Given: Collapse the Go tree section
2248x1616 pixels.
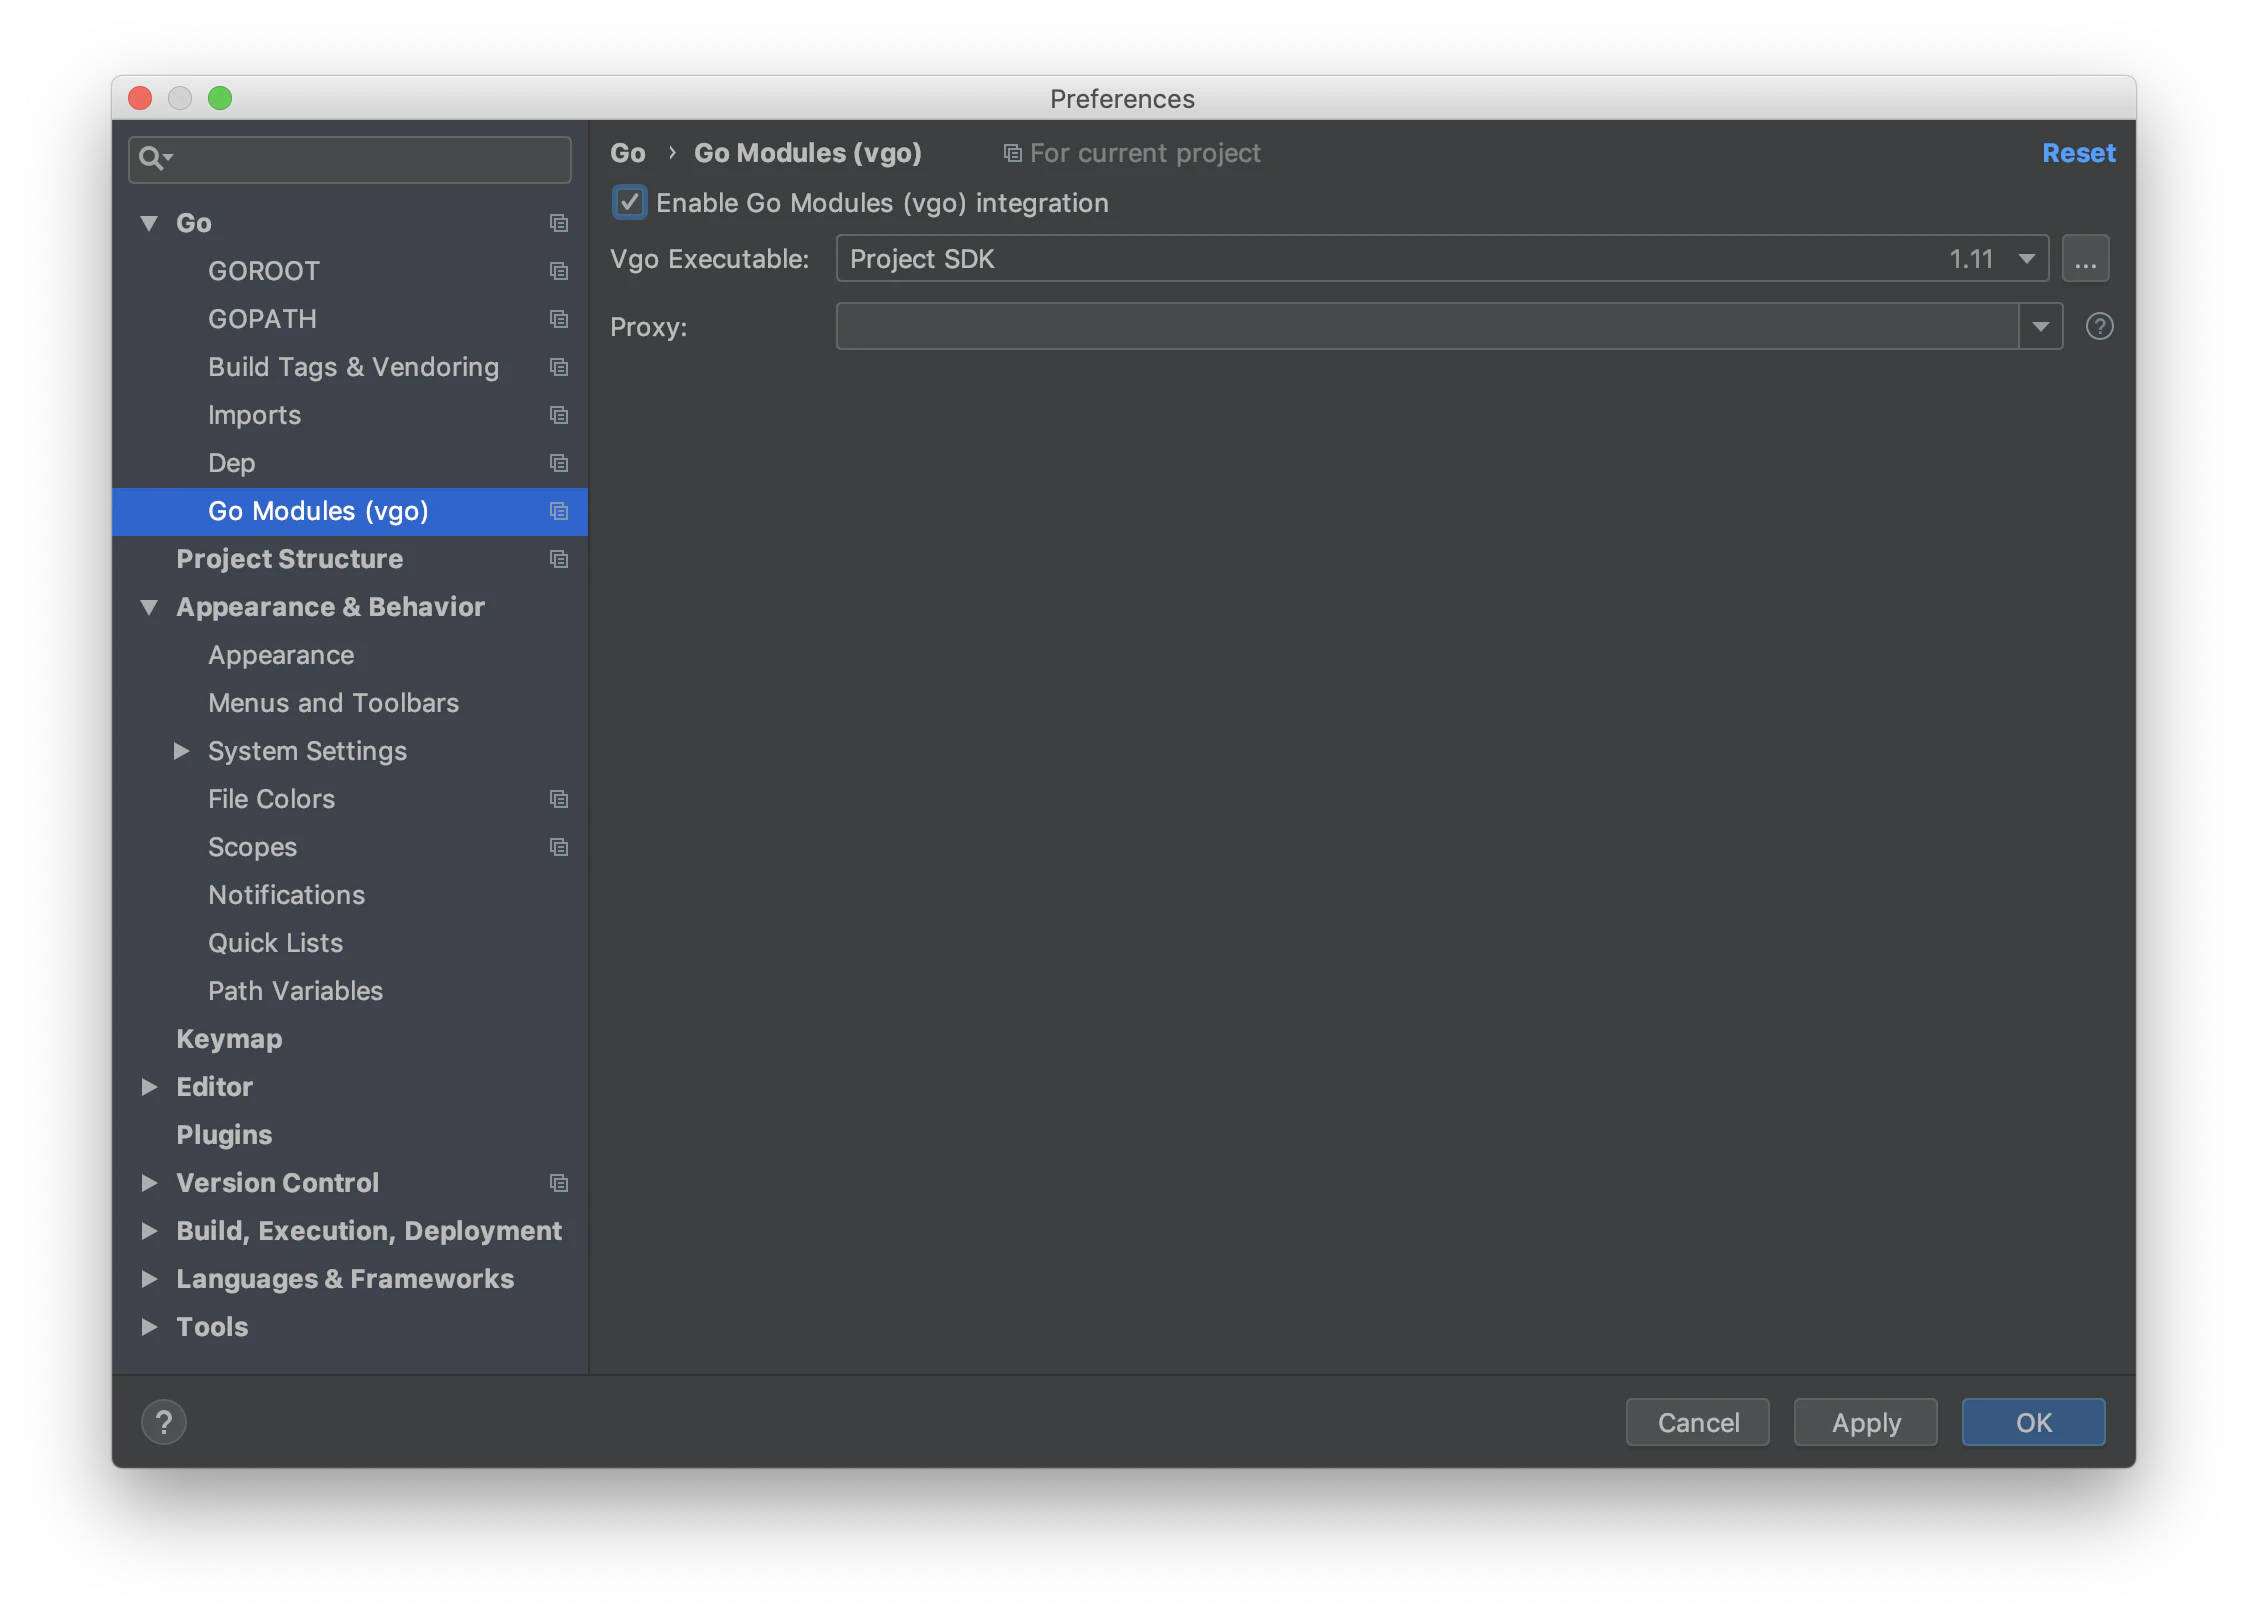Looking at the screenshot, I should coord(149,223).
